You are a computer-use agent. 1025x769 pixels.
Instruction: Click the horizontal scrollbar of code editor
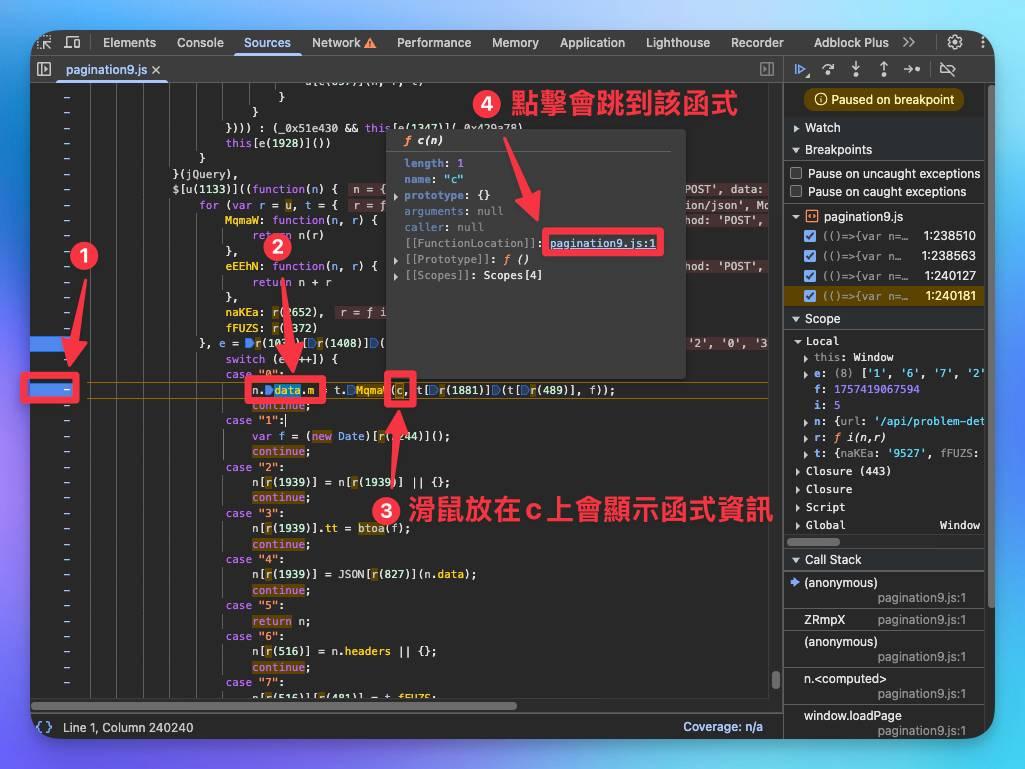click(x=274, y=706)
